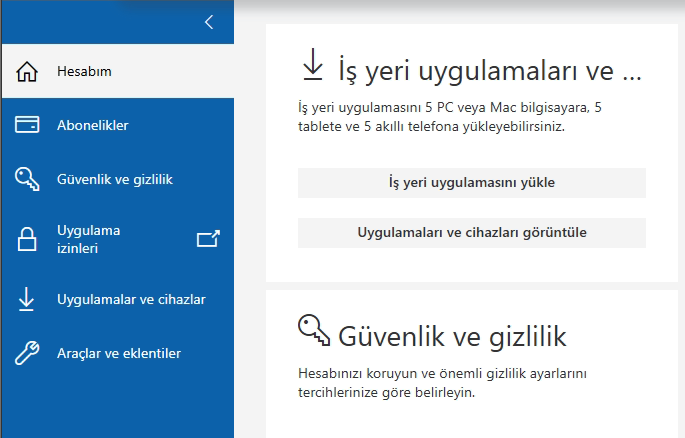Collapse the sidebar with the chevron arrow
Image resolution: width=685 pixels, height=438 pixels.
[209, 22]
